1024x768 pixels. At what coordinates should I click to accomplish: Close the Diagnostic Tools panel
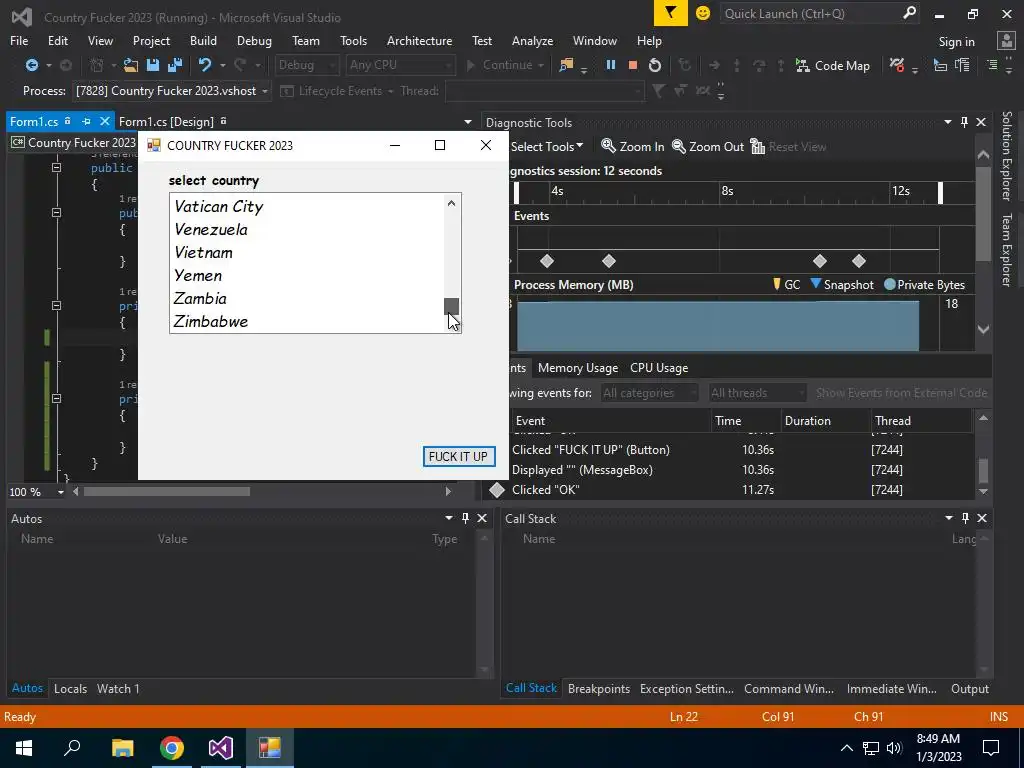(x=981, y=122)
